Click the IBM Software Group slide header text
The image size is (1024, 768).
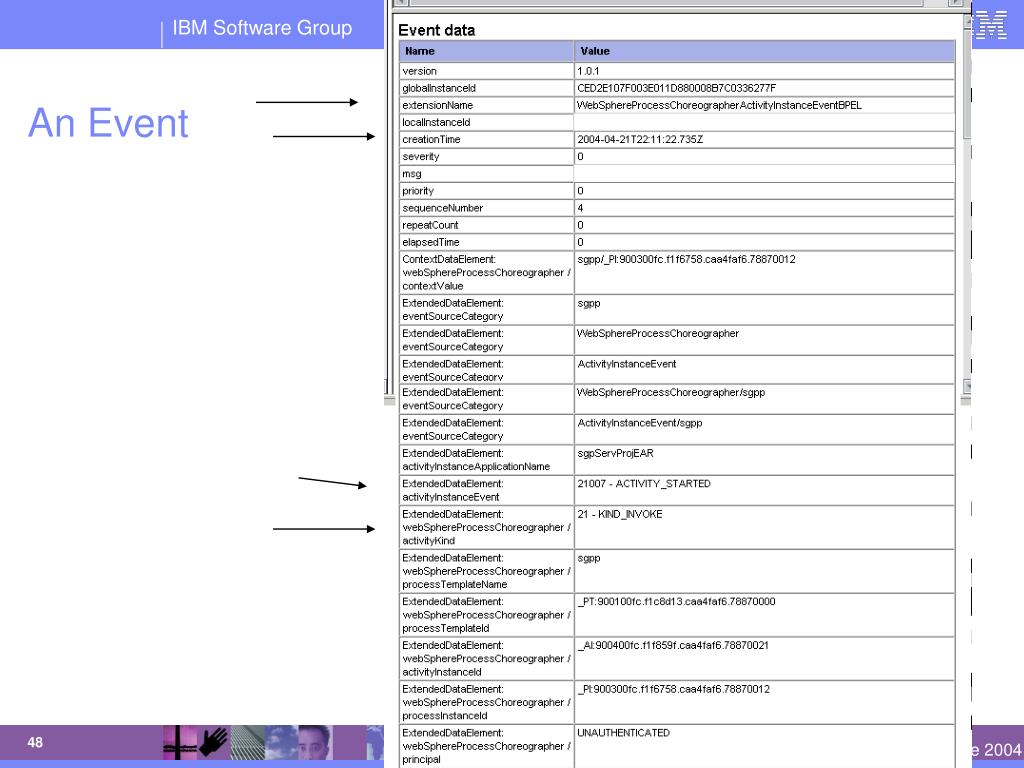[x=262, y=28]
